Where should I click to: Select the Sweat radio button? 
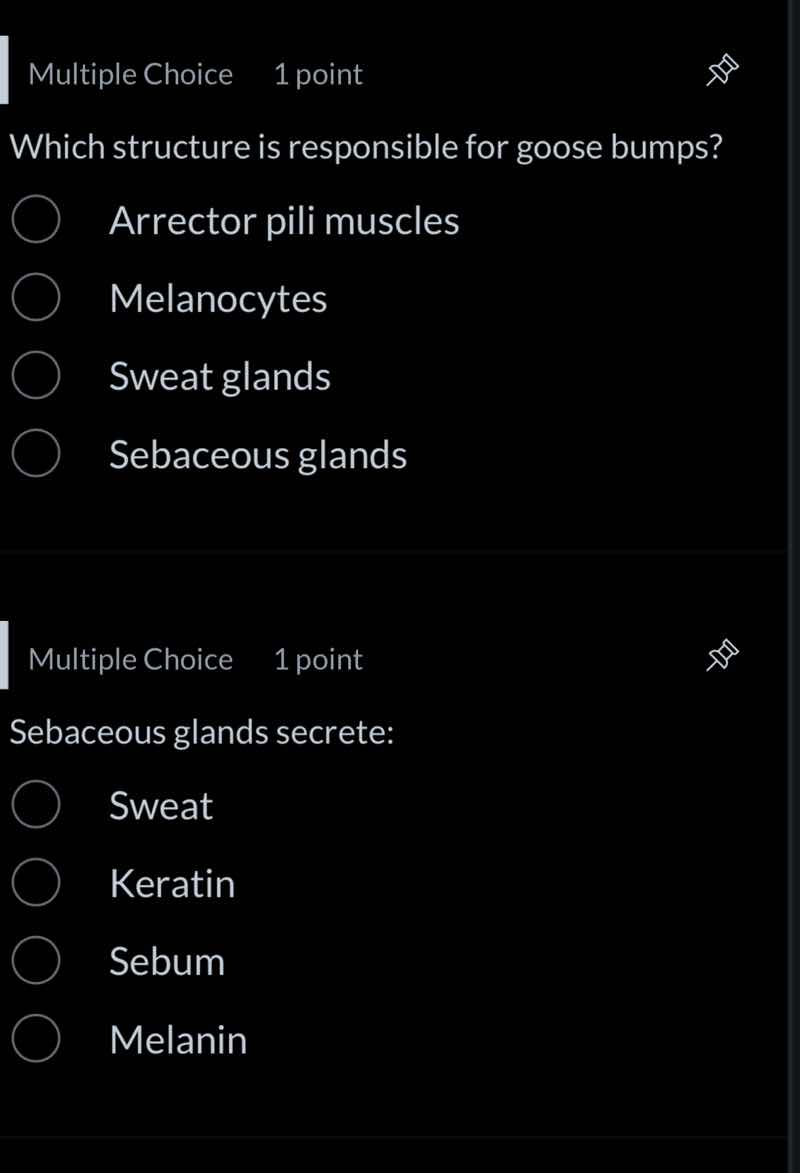(36, 806)
